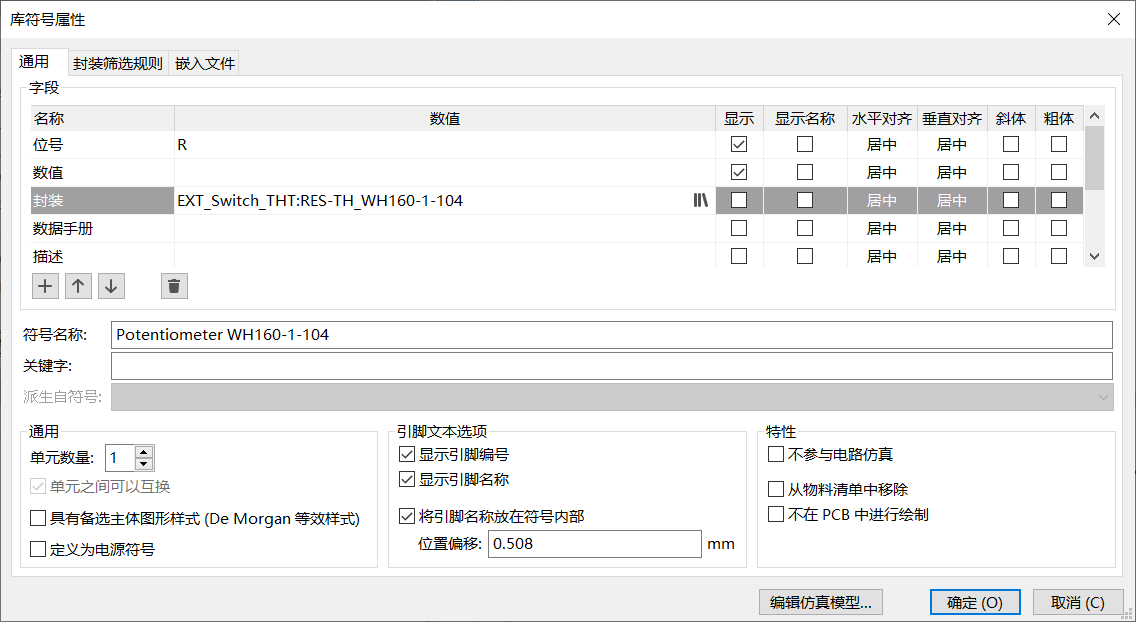Click into 符号名称 text field
Screen dimensions: 1136x622
[x=610, y=335]
